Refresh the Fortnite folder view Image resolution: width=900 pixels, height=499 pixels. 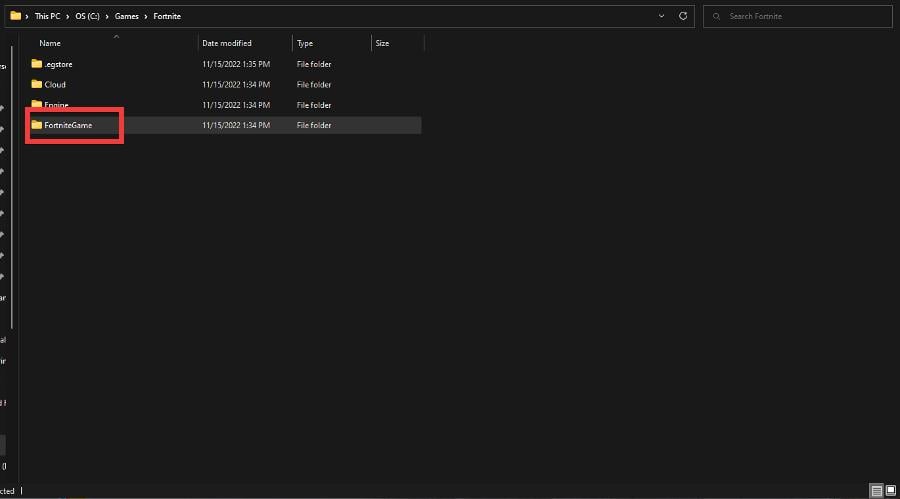[x=683, y=16]
